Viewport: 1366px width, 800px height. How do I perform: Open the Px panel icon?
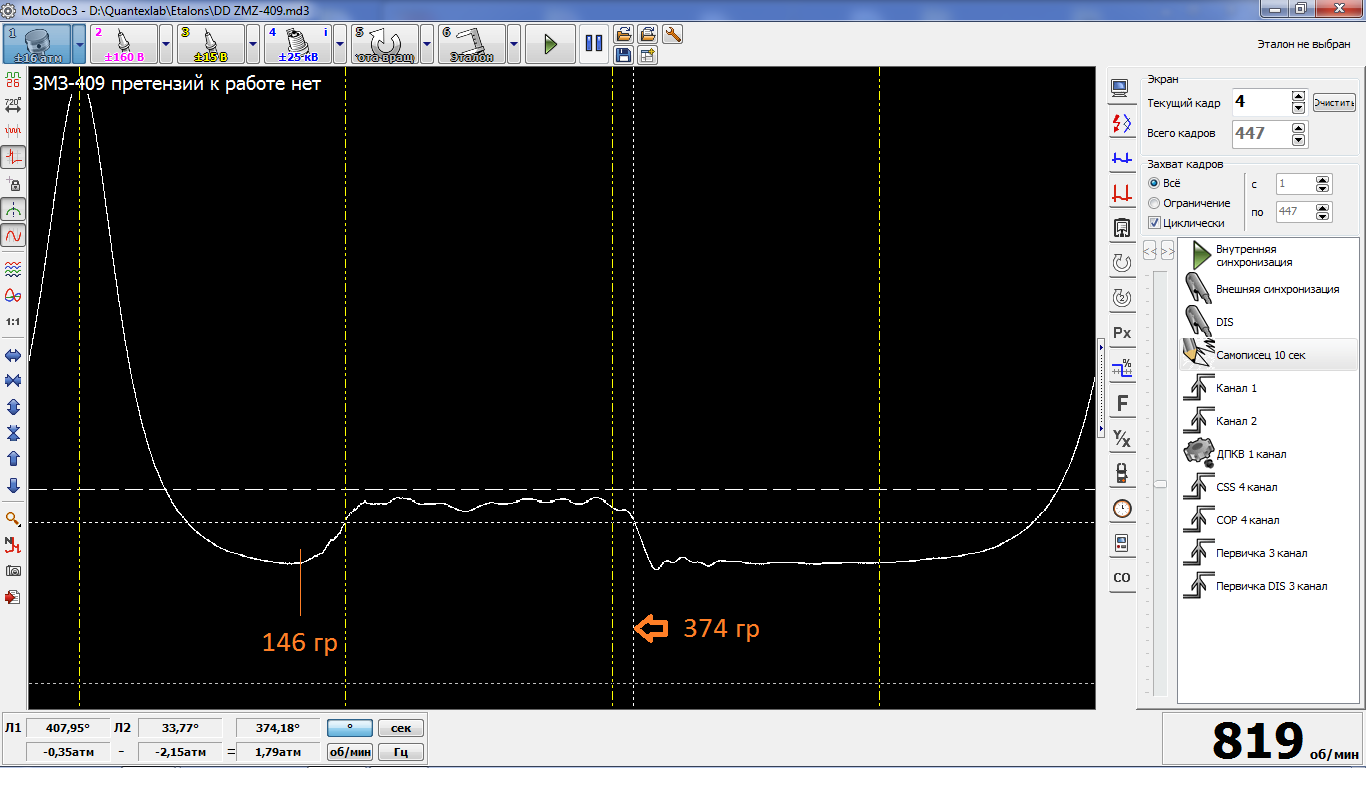point(1122,333)
